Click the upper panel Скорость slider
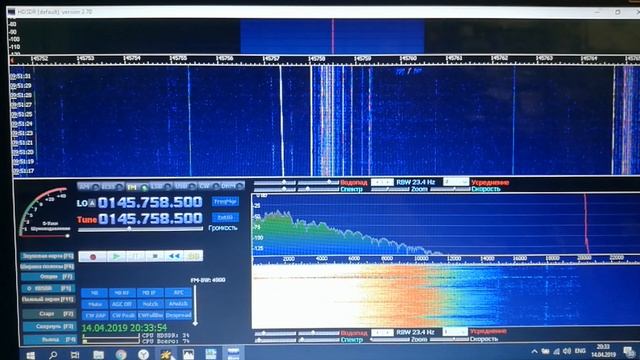The width and height of the screenshot is (640, 360). tap(450, 189)
